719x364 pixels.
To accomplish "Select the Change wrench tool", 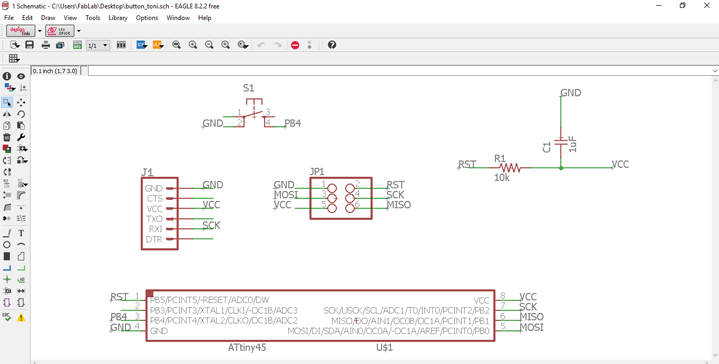I will tap(21, 137).
